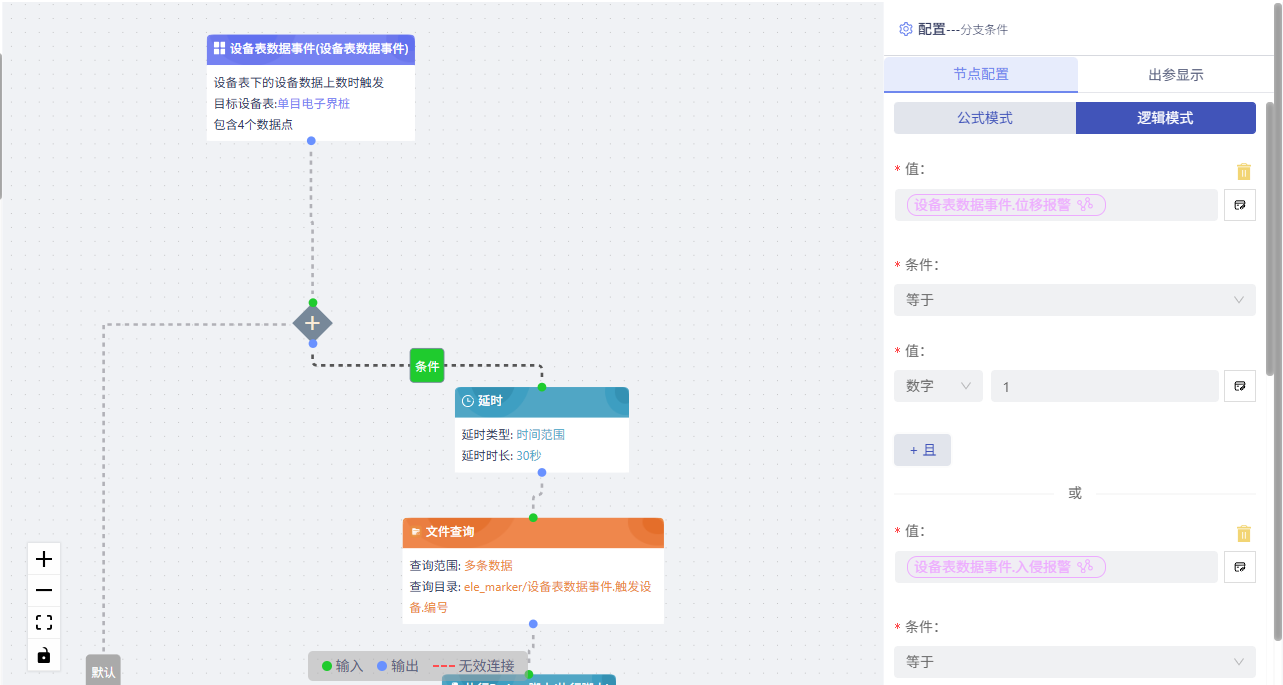Screen dimensions: 1283x685
Task: Click the right panel vertical scrollbar
Action: (x=1270, y=238)
